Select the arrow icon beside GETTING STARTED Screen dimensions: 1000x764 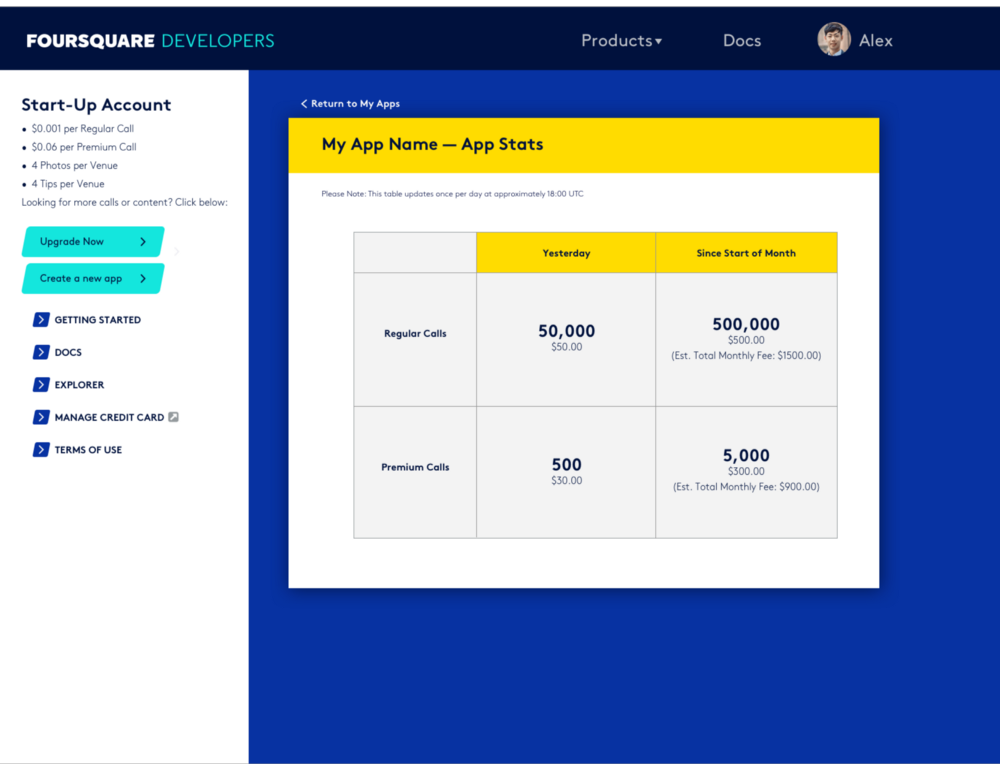[x=40, y=319]
